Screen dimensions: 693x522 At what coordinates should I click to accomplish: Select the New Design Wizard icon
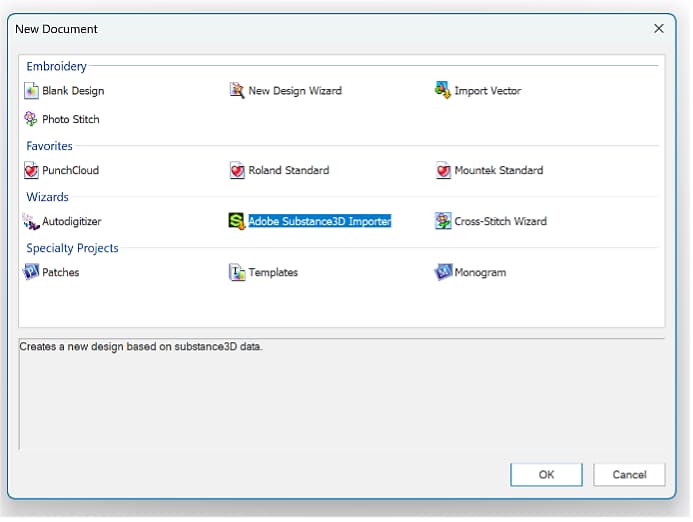click(x=237, y=91)
